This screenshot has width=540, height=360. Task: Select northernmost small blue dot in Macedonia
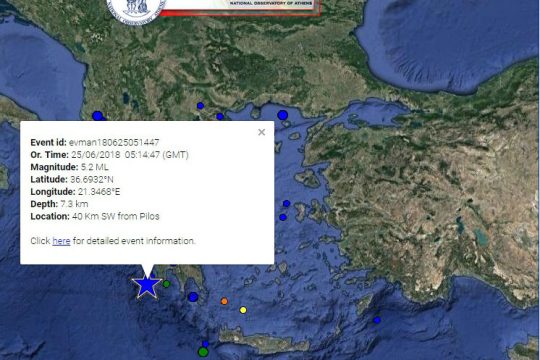(200, 106)
